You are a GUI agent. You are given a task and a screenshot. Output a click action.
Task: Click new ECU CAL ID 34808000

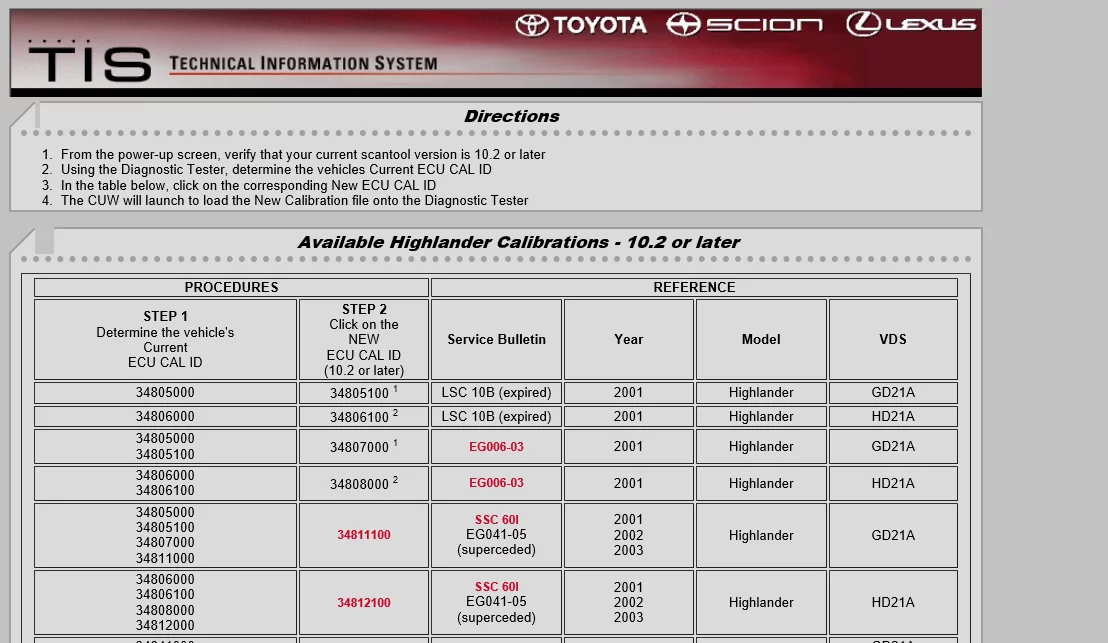(x=359, y=483)
